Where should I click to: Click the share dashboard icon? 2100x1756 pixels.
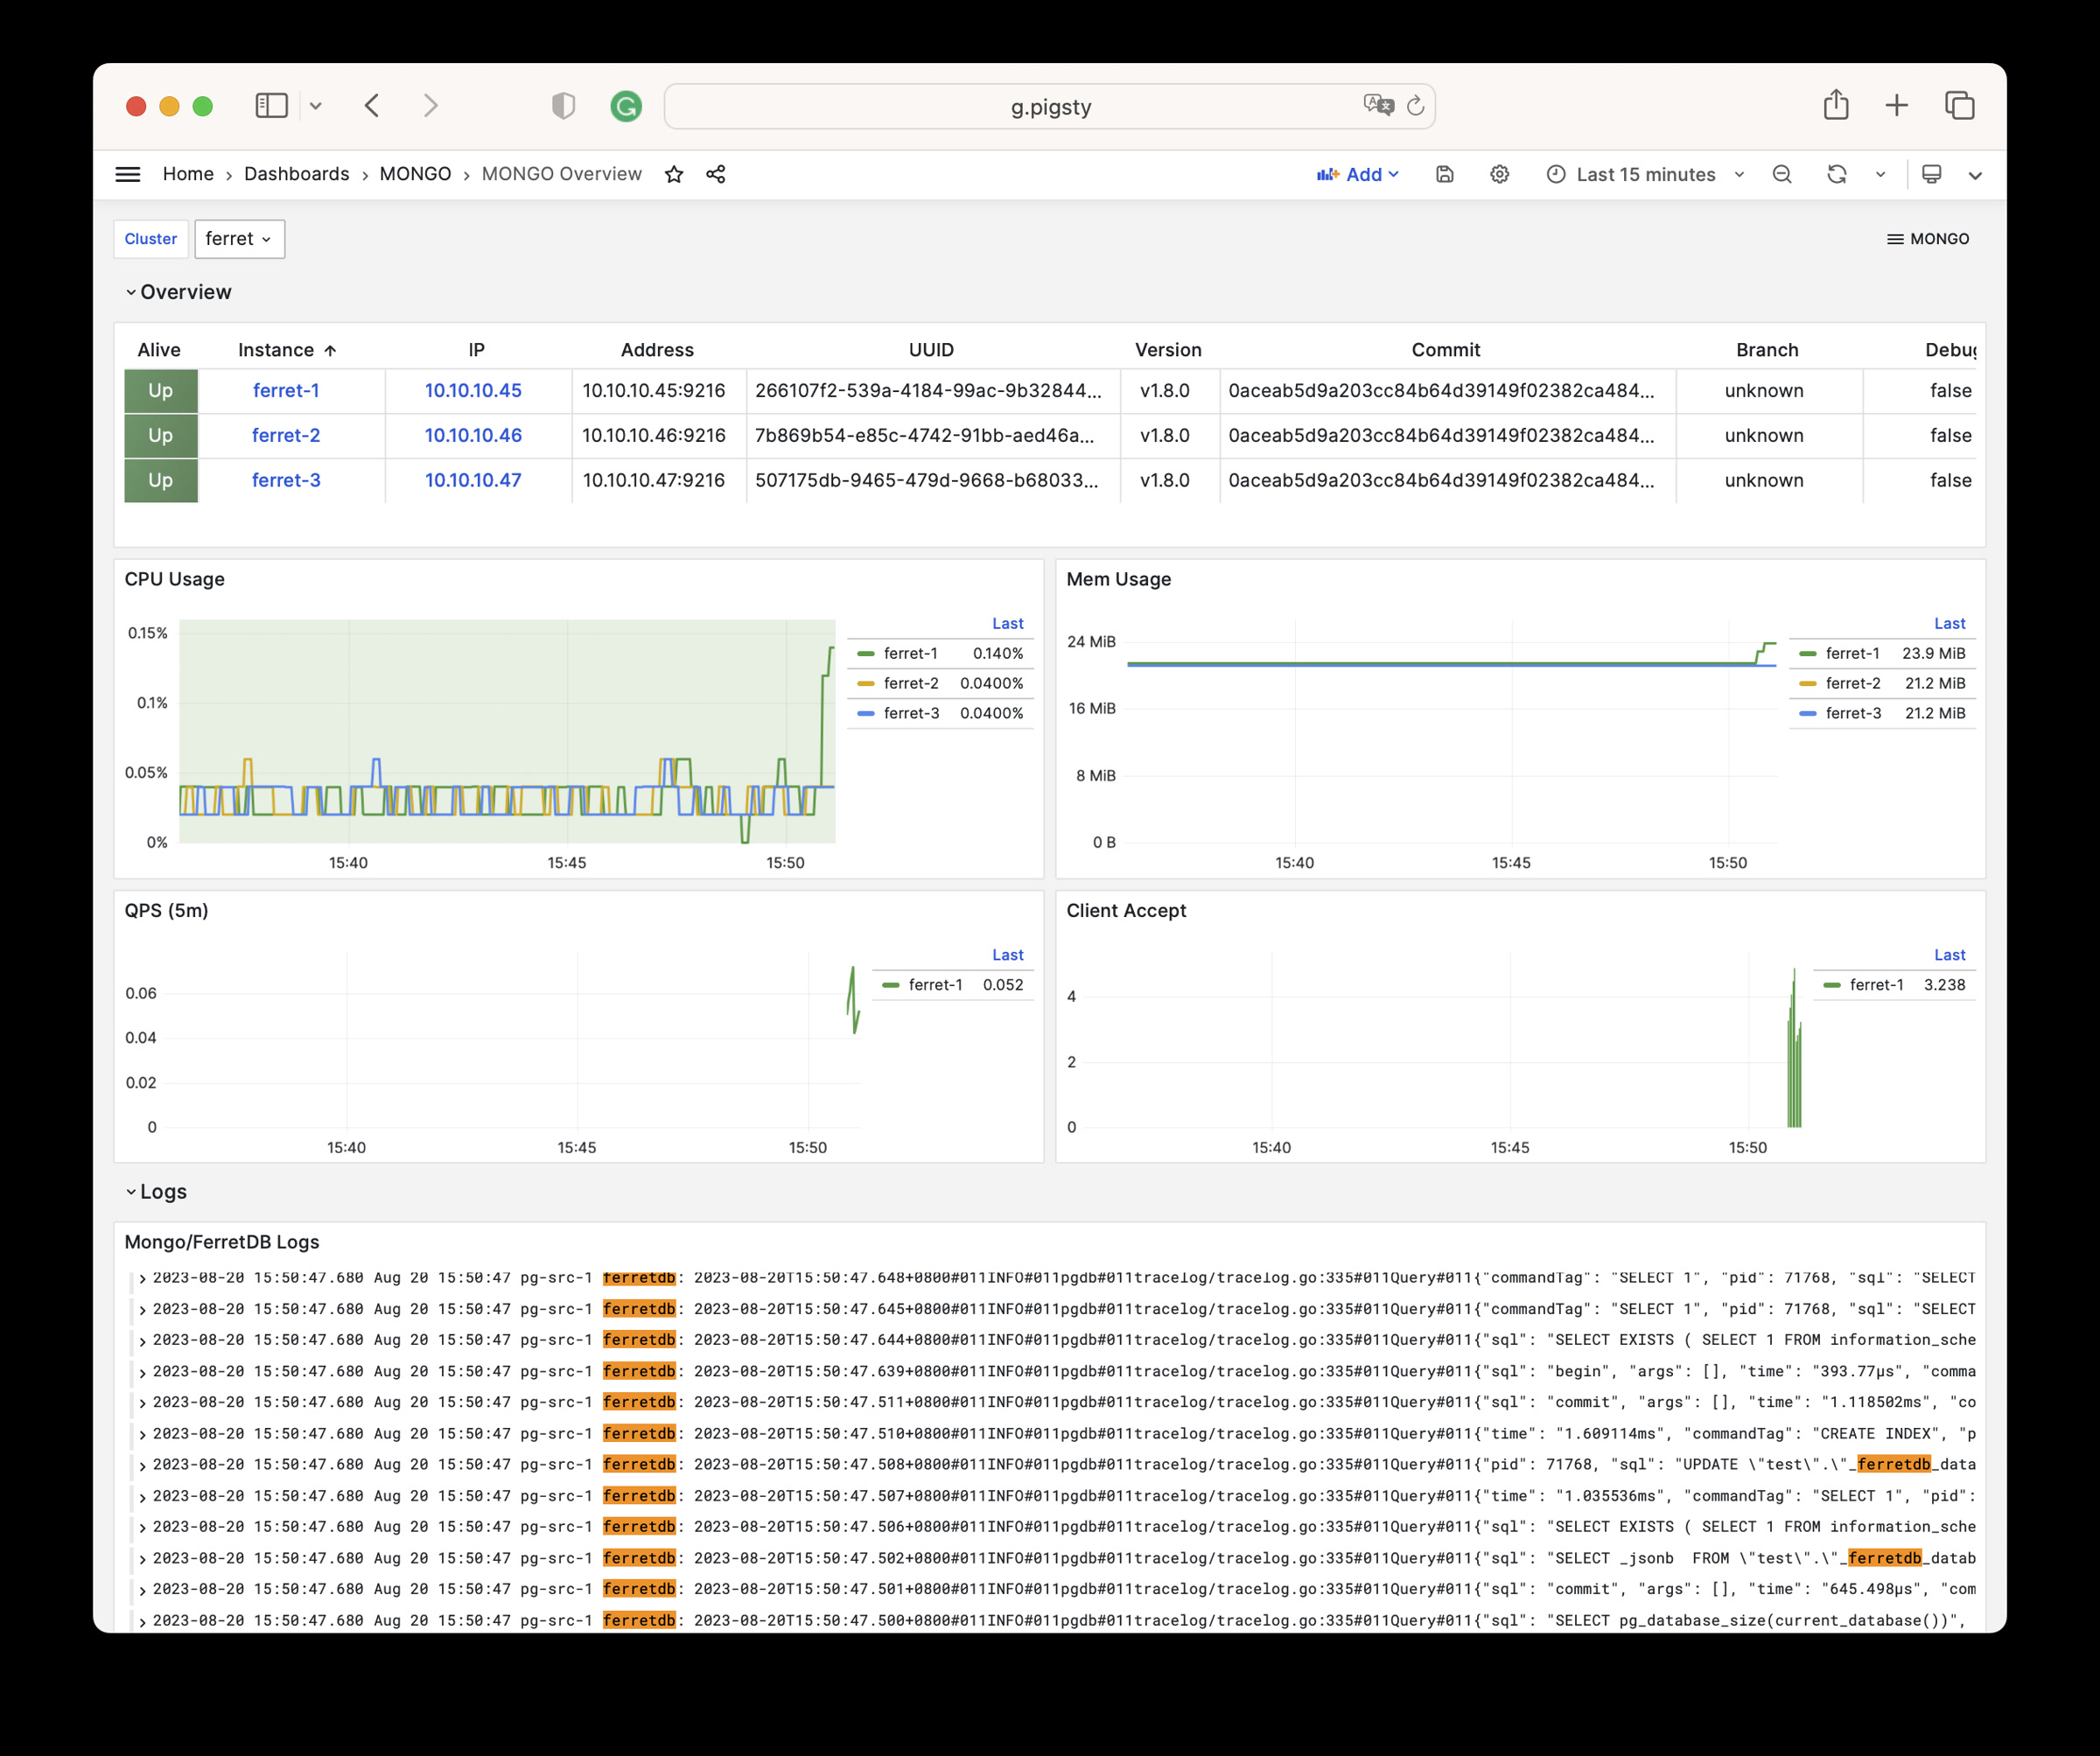[716, 174]
